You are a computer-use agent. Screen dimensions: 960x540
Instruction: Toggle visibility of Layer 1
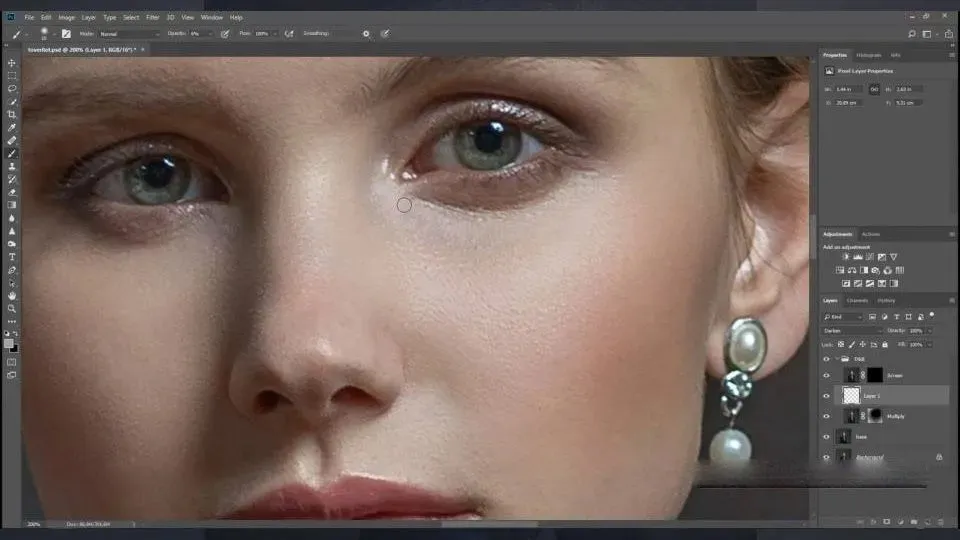coord(826,396)
